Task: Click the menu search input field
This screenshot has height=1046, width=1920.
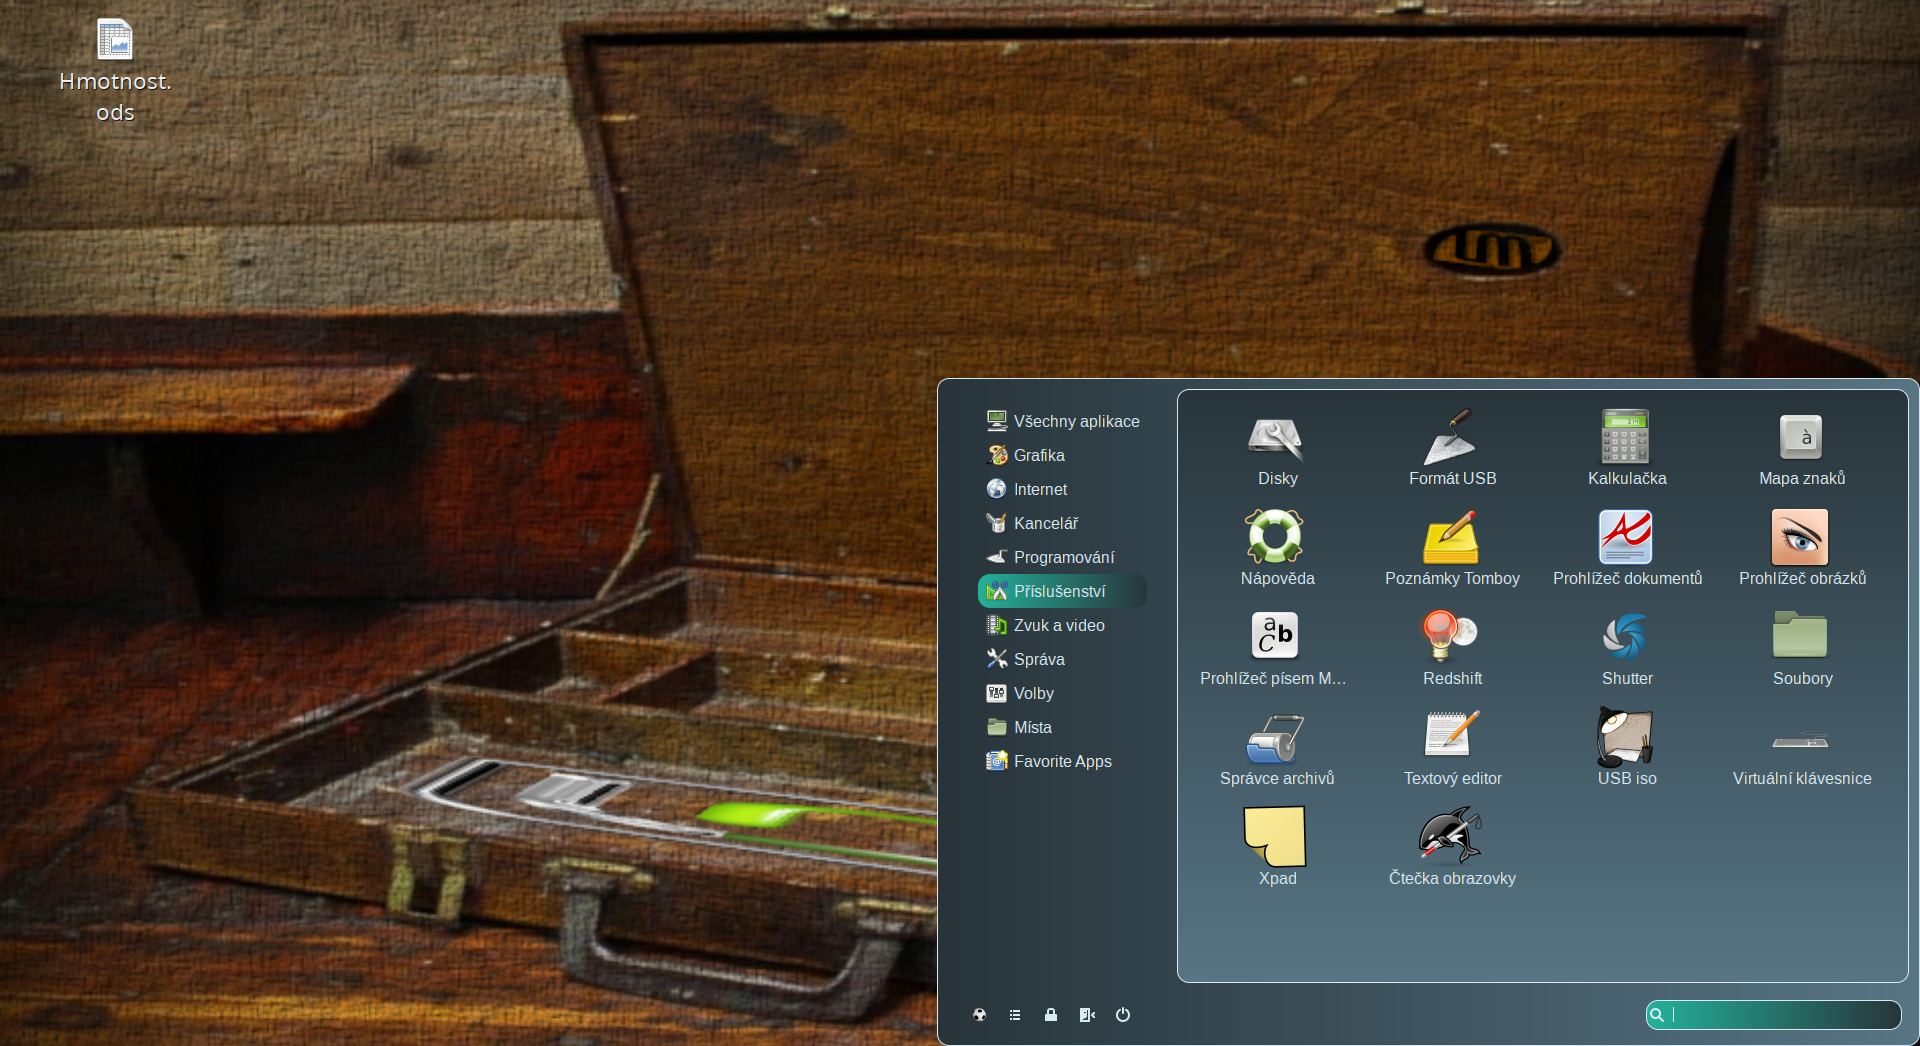Action: (1782, 1015)
